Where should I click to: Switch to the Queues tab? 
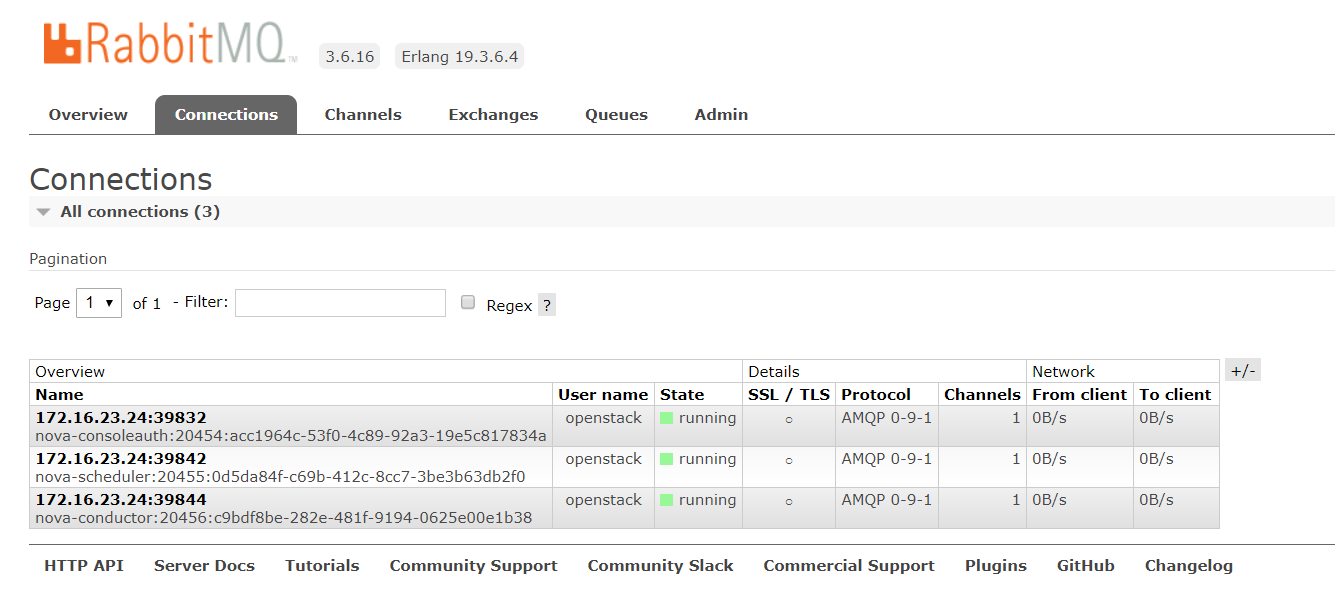coord(616,114)
